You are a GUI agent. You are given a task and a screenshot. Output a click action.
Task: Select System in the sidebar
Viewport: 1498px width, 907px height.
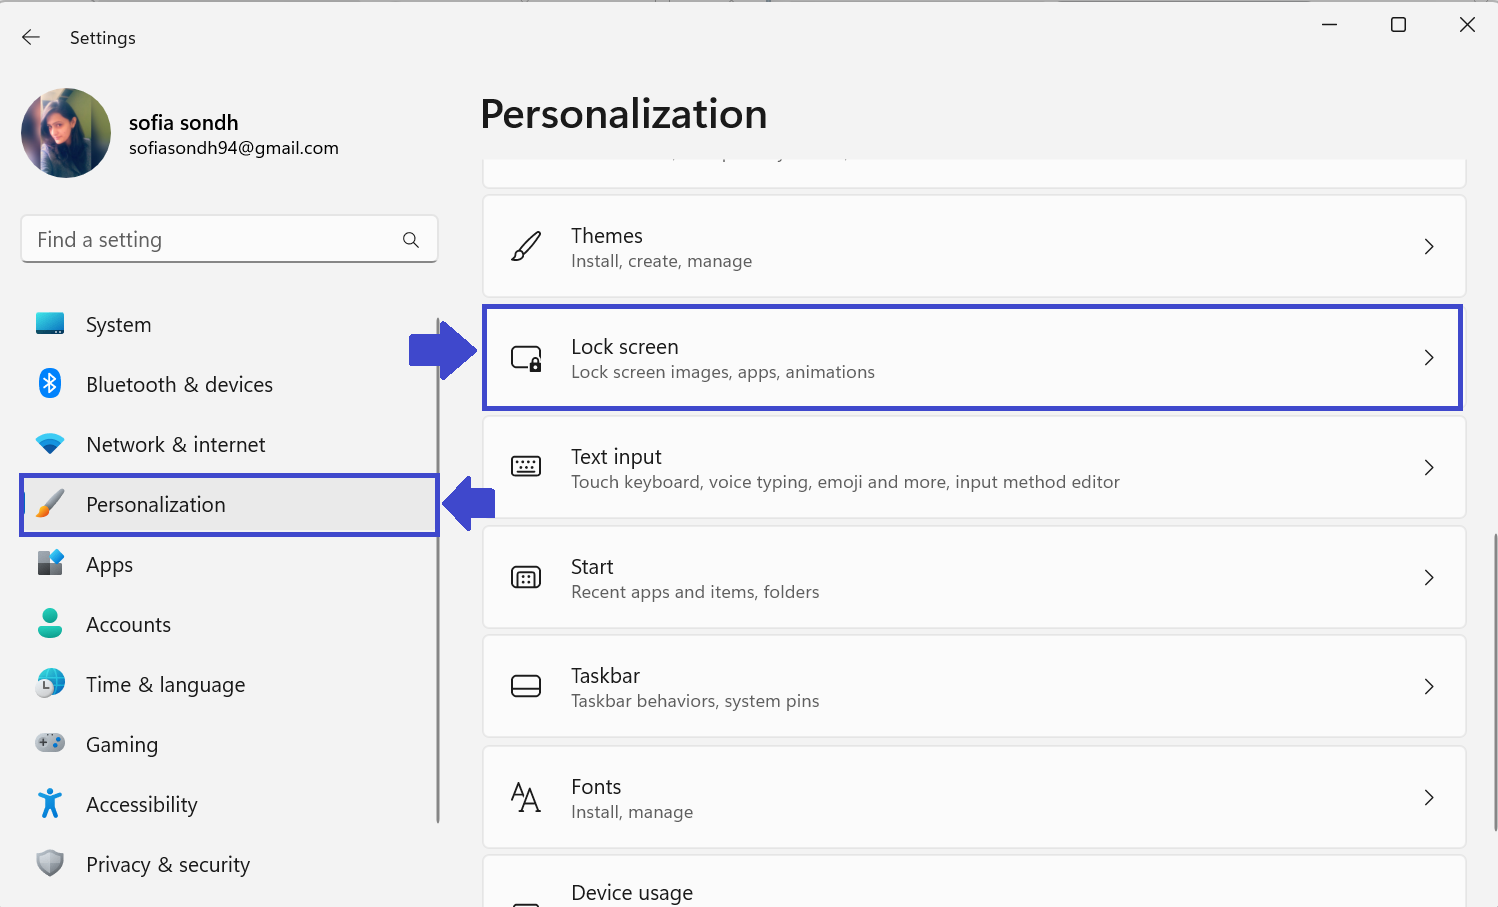118,325
